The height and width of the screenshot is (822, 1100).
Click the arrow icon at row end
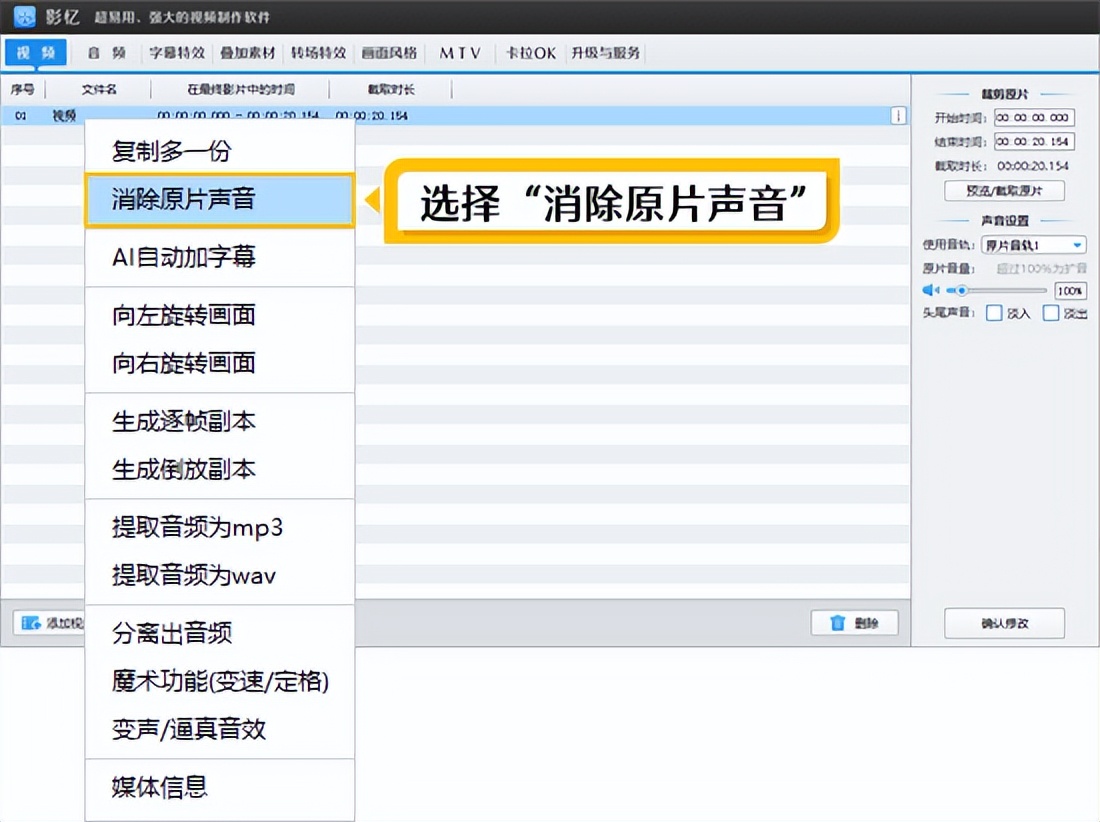pos(898,116)
